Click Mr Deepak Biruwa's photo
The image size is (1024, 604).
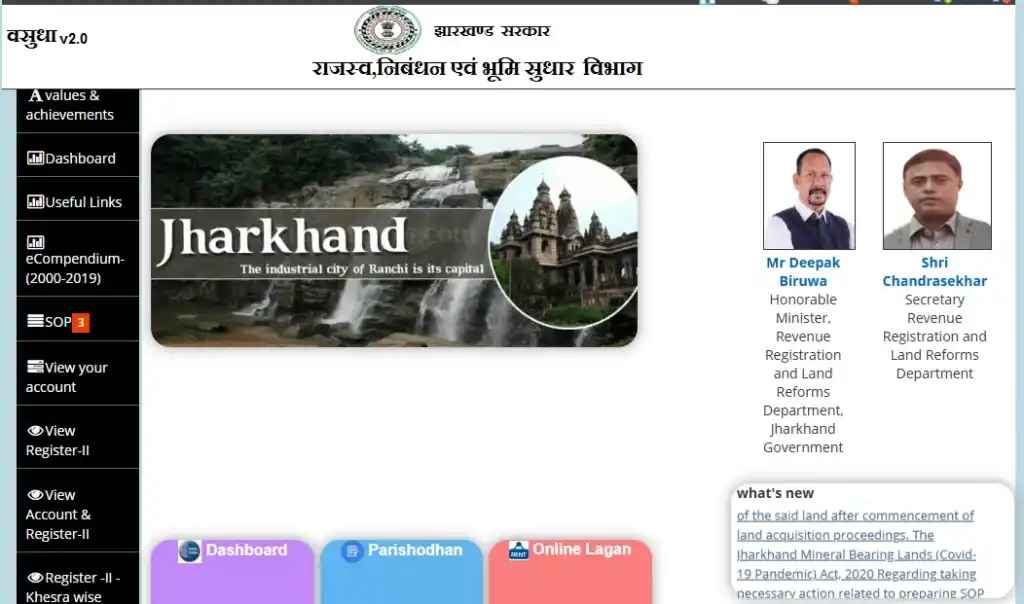click(809, 196)
